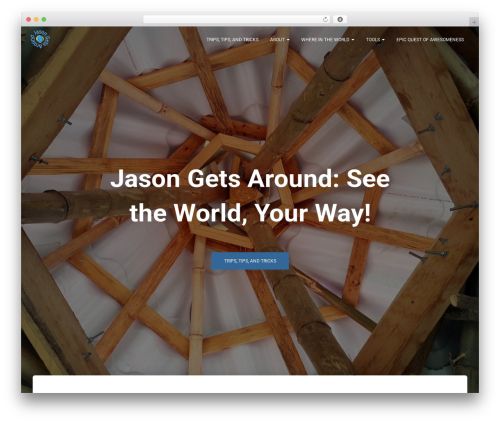
Task: Reload the page using the refresh icon
Action: [325, 19]
